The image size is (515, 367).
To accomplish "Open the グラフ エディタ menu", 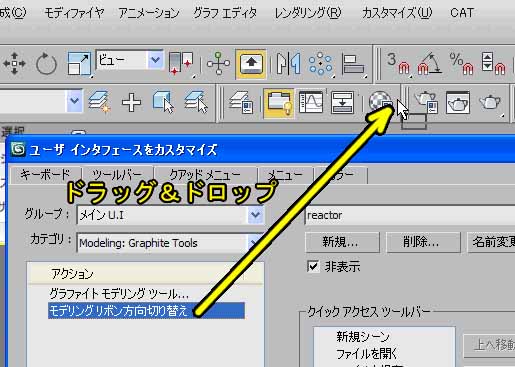I will point(225,13).
